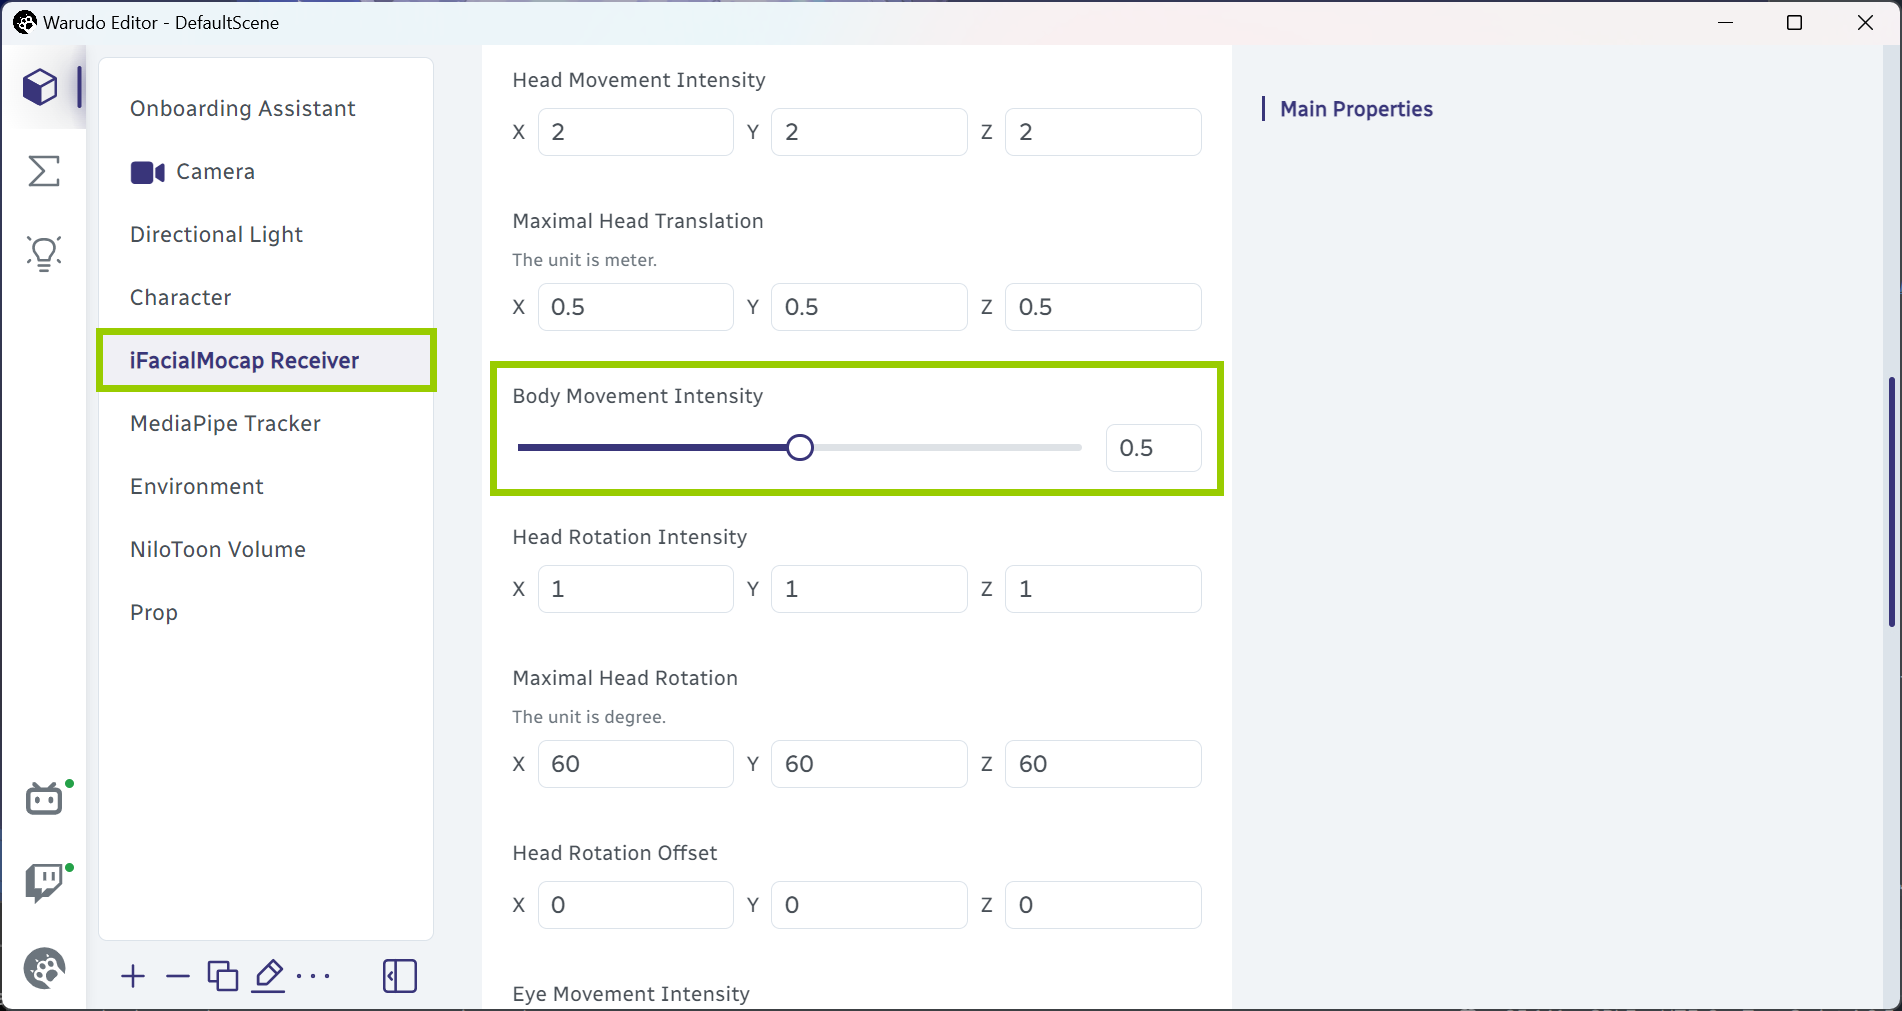Duplicate the selected asset

(223, 976)
